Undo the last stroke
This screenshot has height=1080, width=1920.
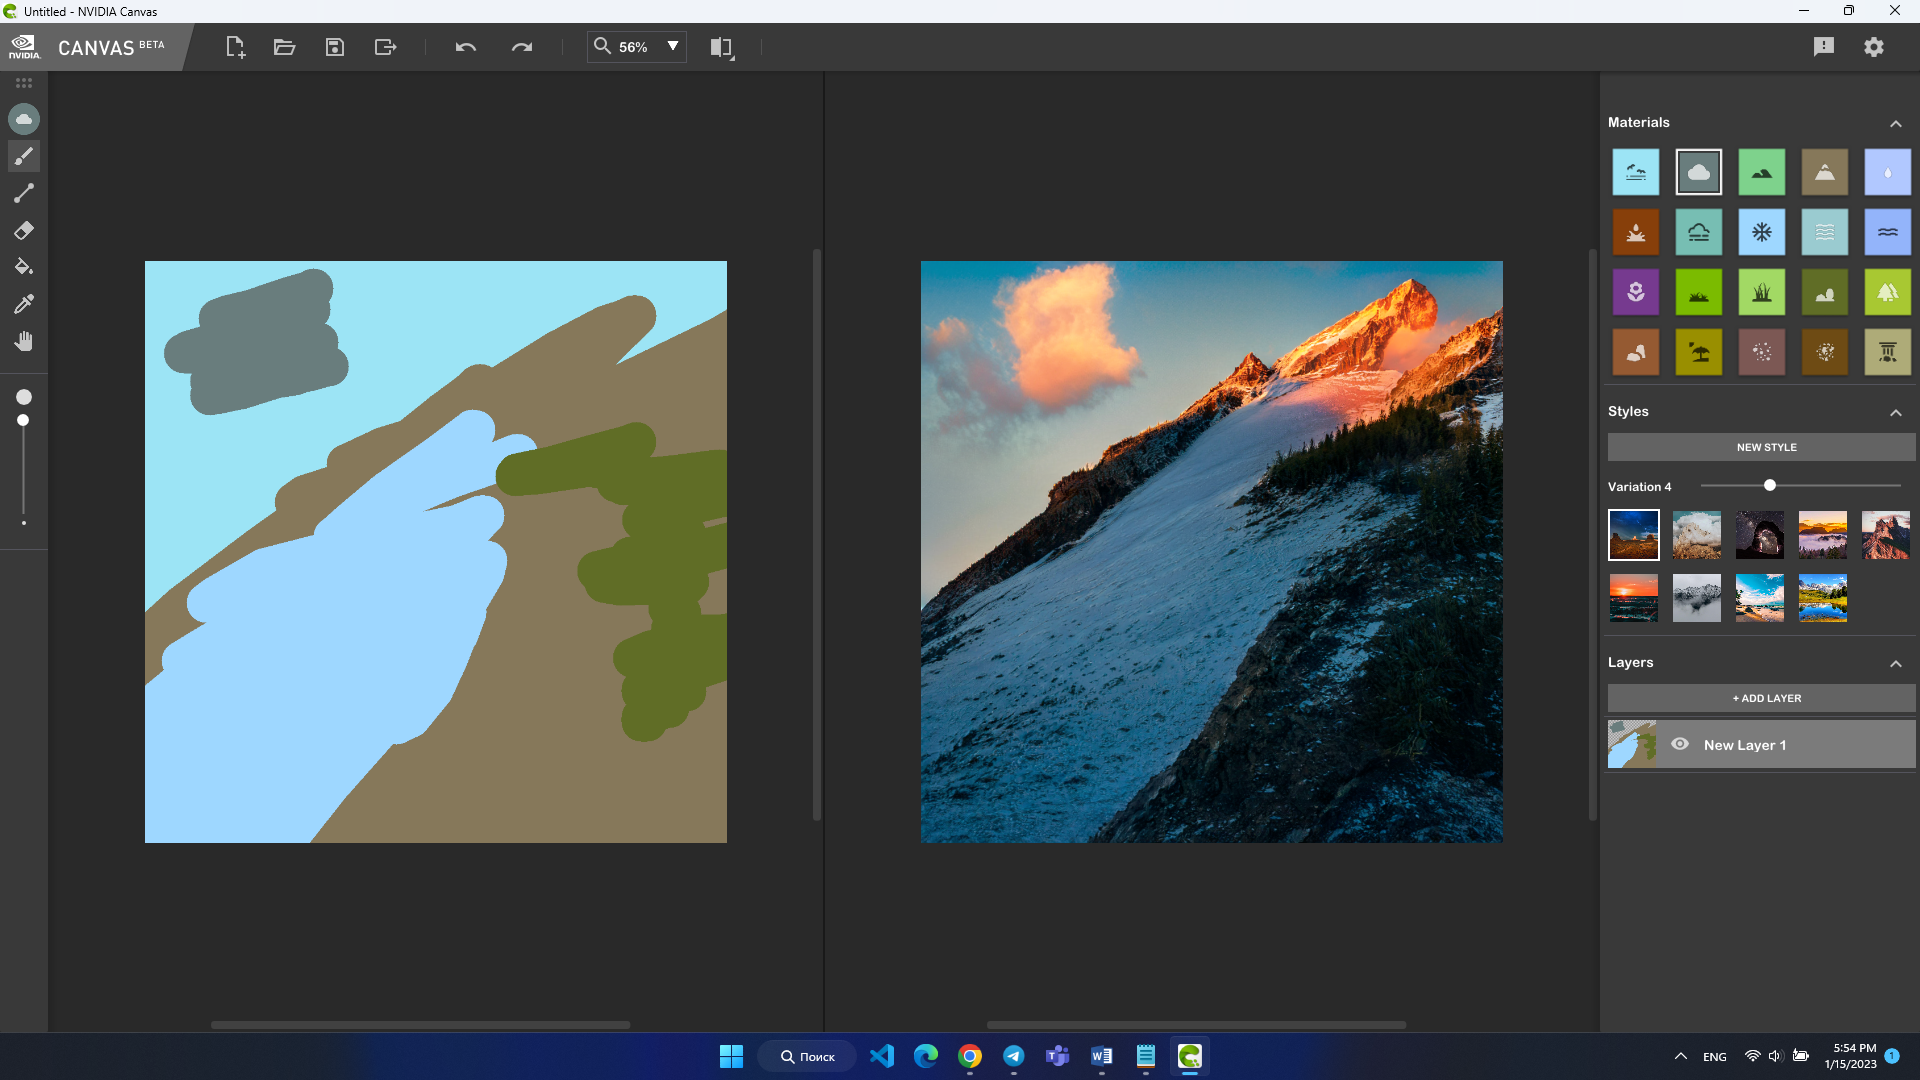pos(466,47)
